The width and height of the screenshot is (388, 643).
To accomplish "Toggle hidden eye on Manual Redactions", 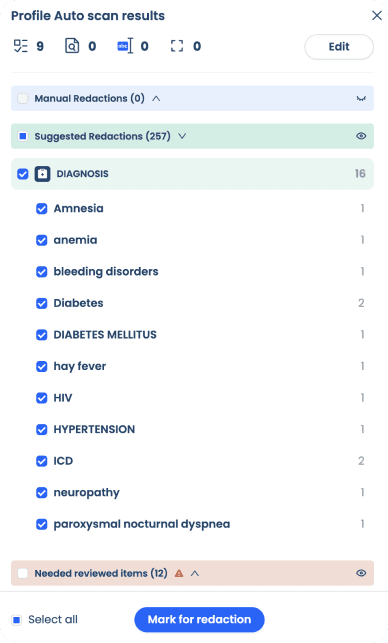I will 361,98.
